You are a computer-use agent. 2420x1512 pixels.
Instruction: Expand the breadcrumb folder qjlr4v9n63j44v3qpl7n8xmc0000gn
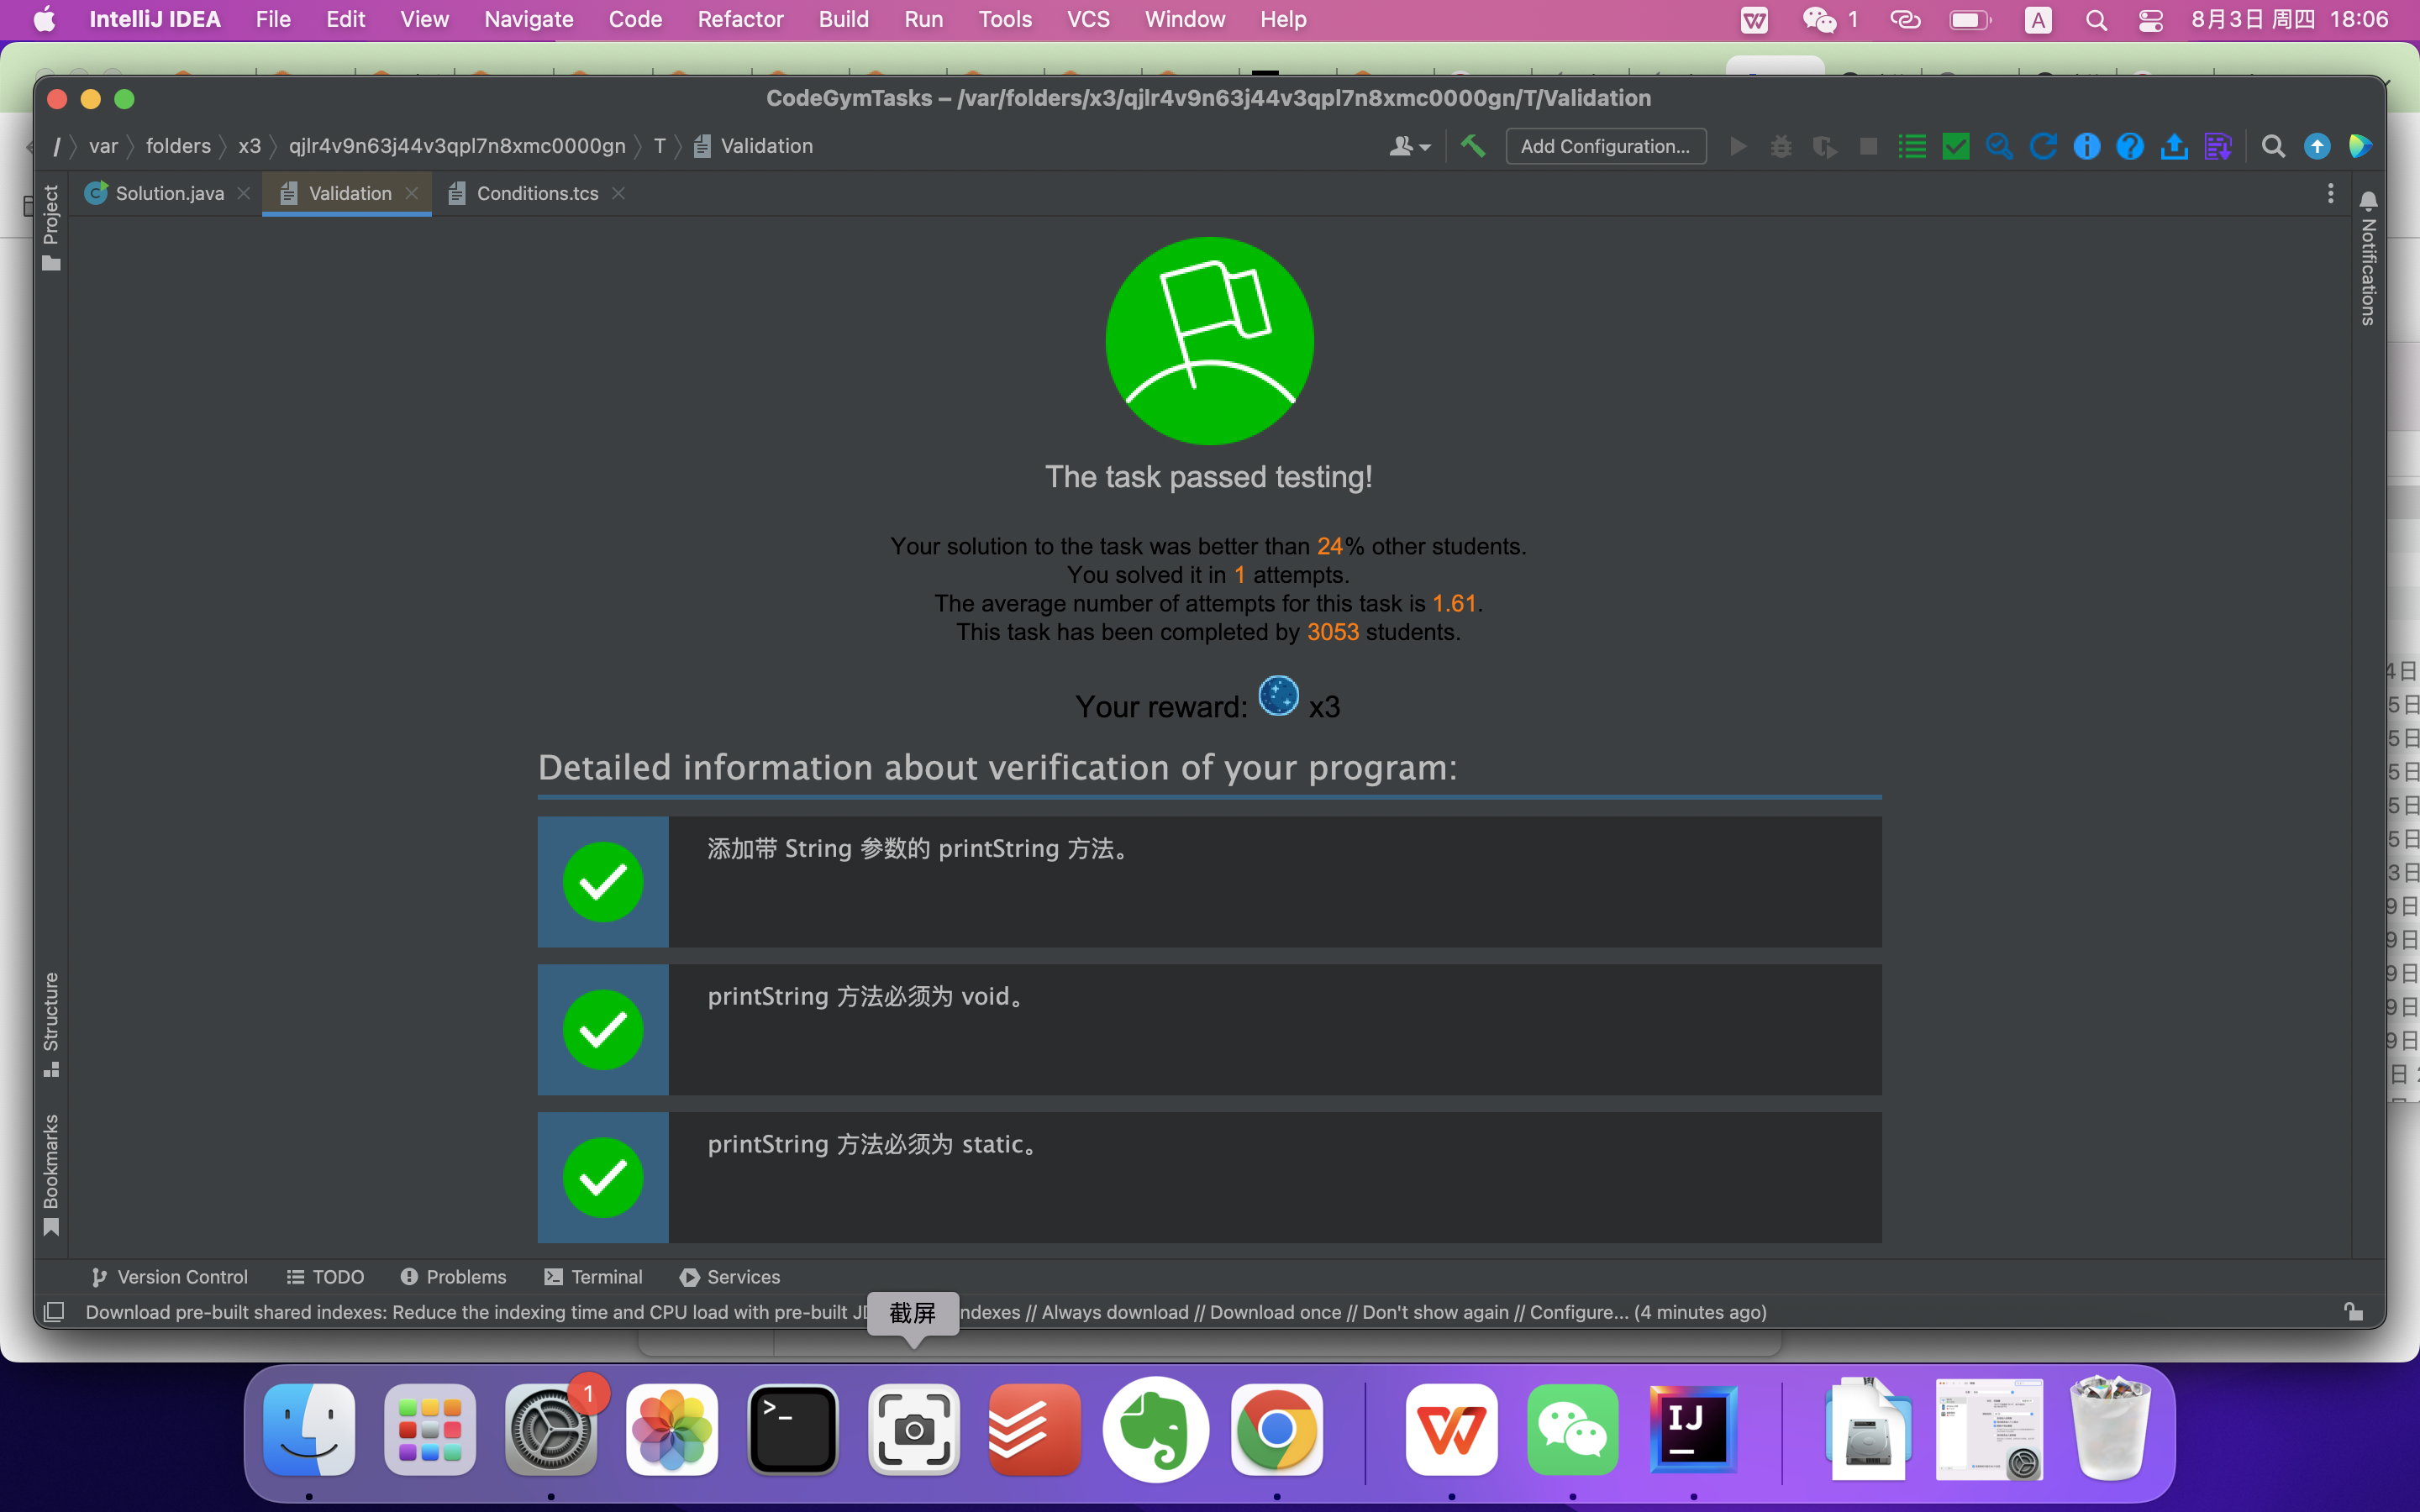(x=457, y=146)
